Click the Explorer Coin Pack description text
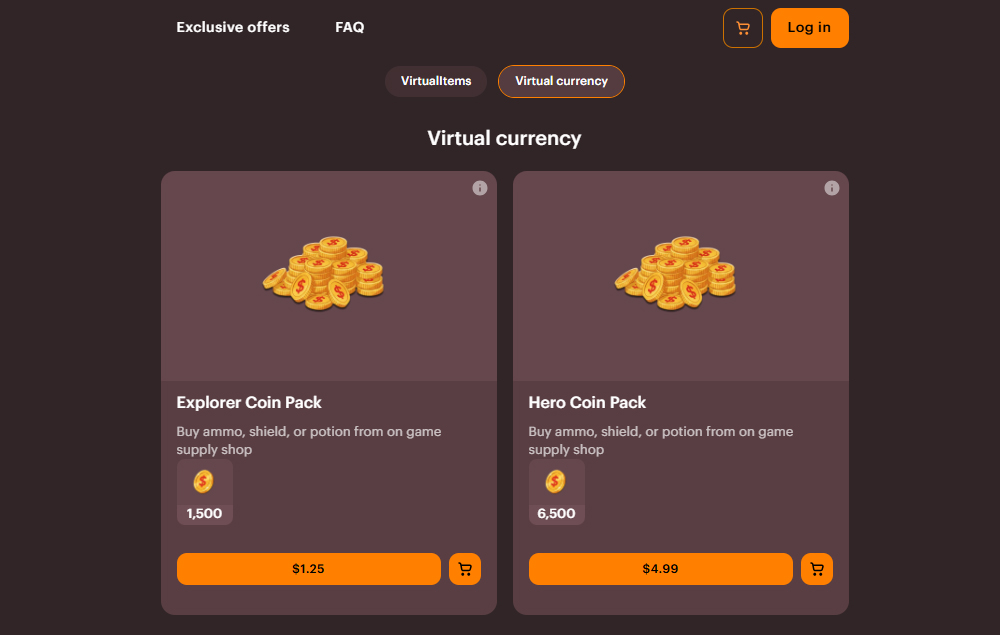Viewport: 1000px width, 635px height. click(x=308, y=441)
